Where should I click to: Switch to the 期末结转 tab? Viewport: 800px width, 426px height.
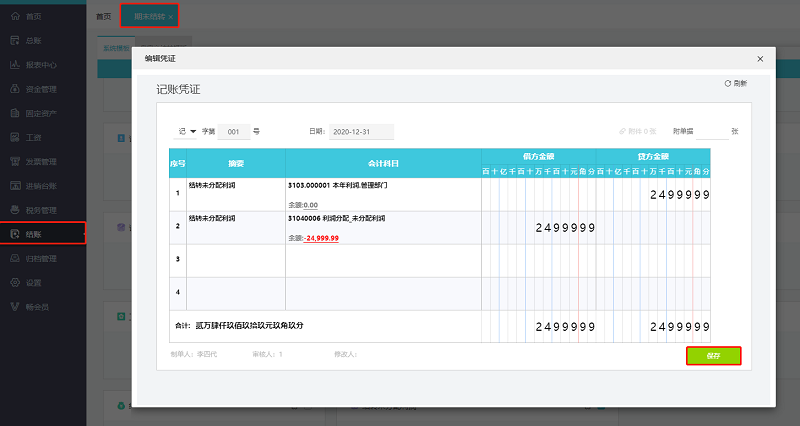[x=150, y=17]
